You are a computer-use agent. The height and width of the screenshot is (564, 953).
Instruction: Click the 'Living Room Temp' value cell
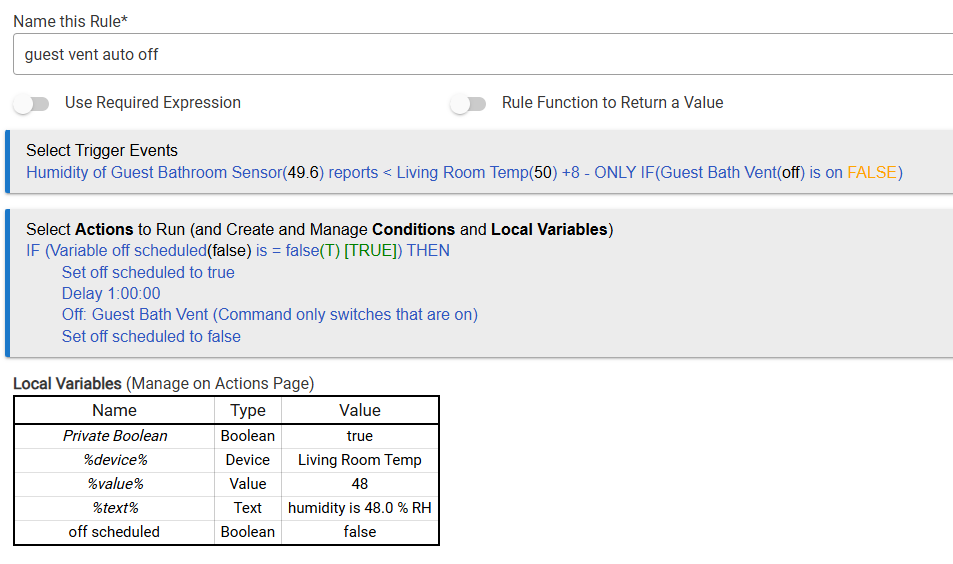[x=360, y=460]
